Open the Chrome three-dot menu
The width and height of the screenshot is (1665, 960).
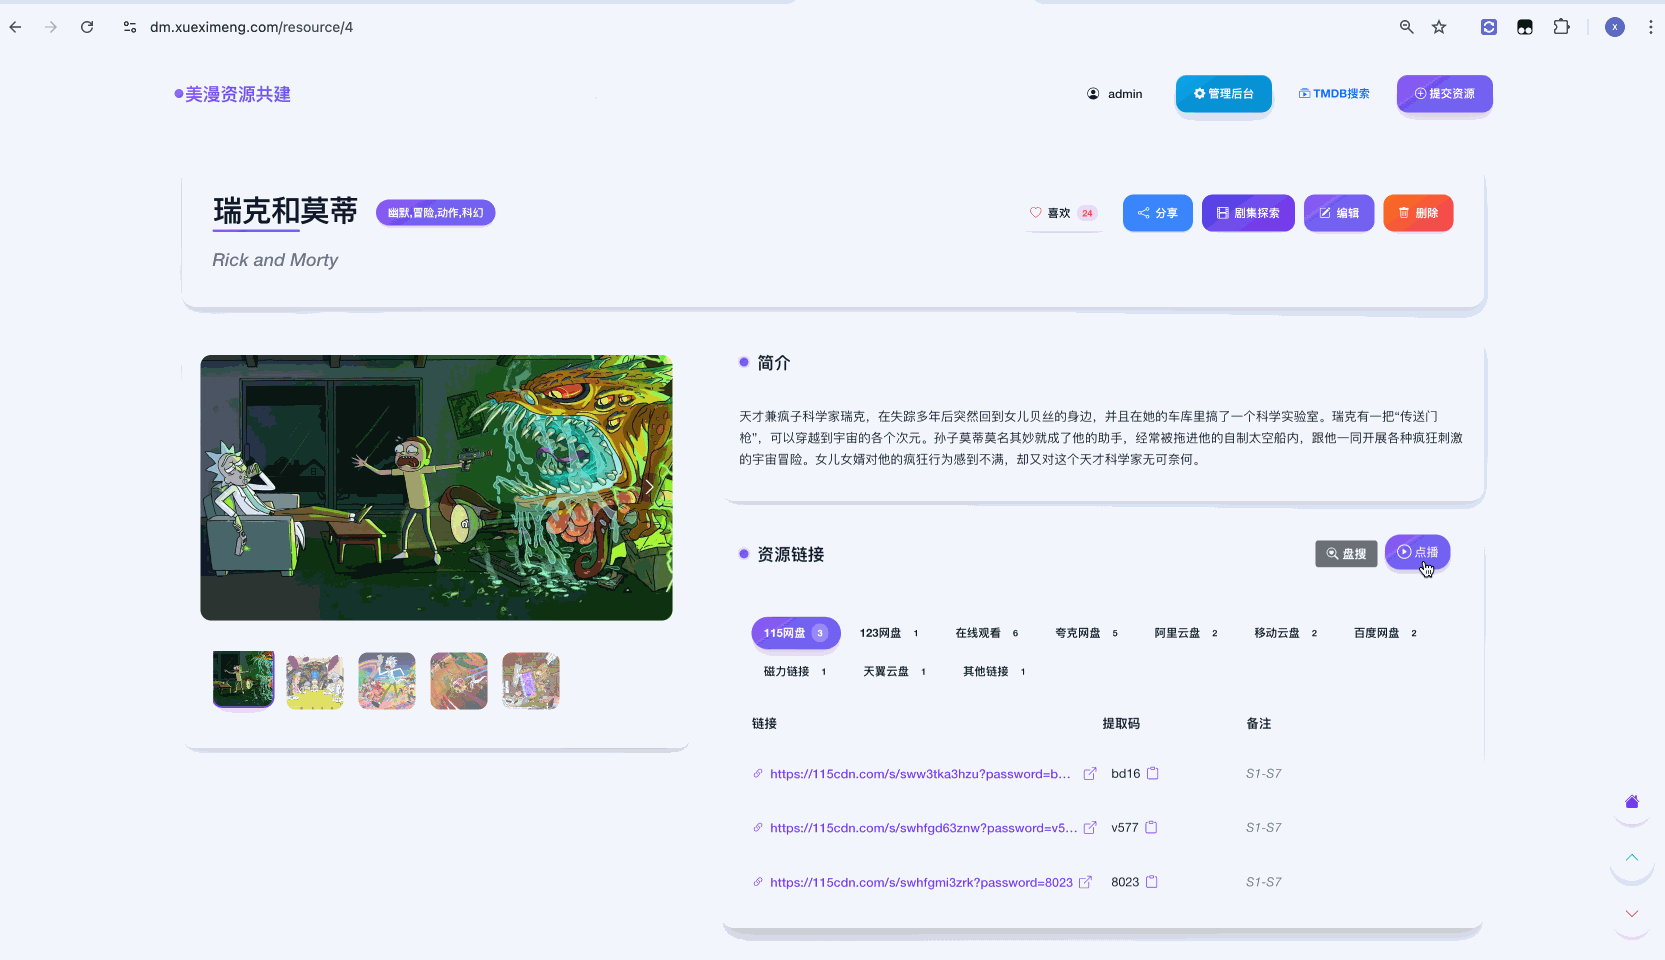tap(1650, 27)
